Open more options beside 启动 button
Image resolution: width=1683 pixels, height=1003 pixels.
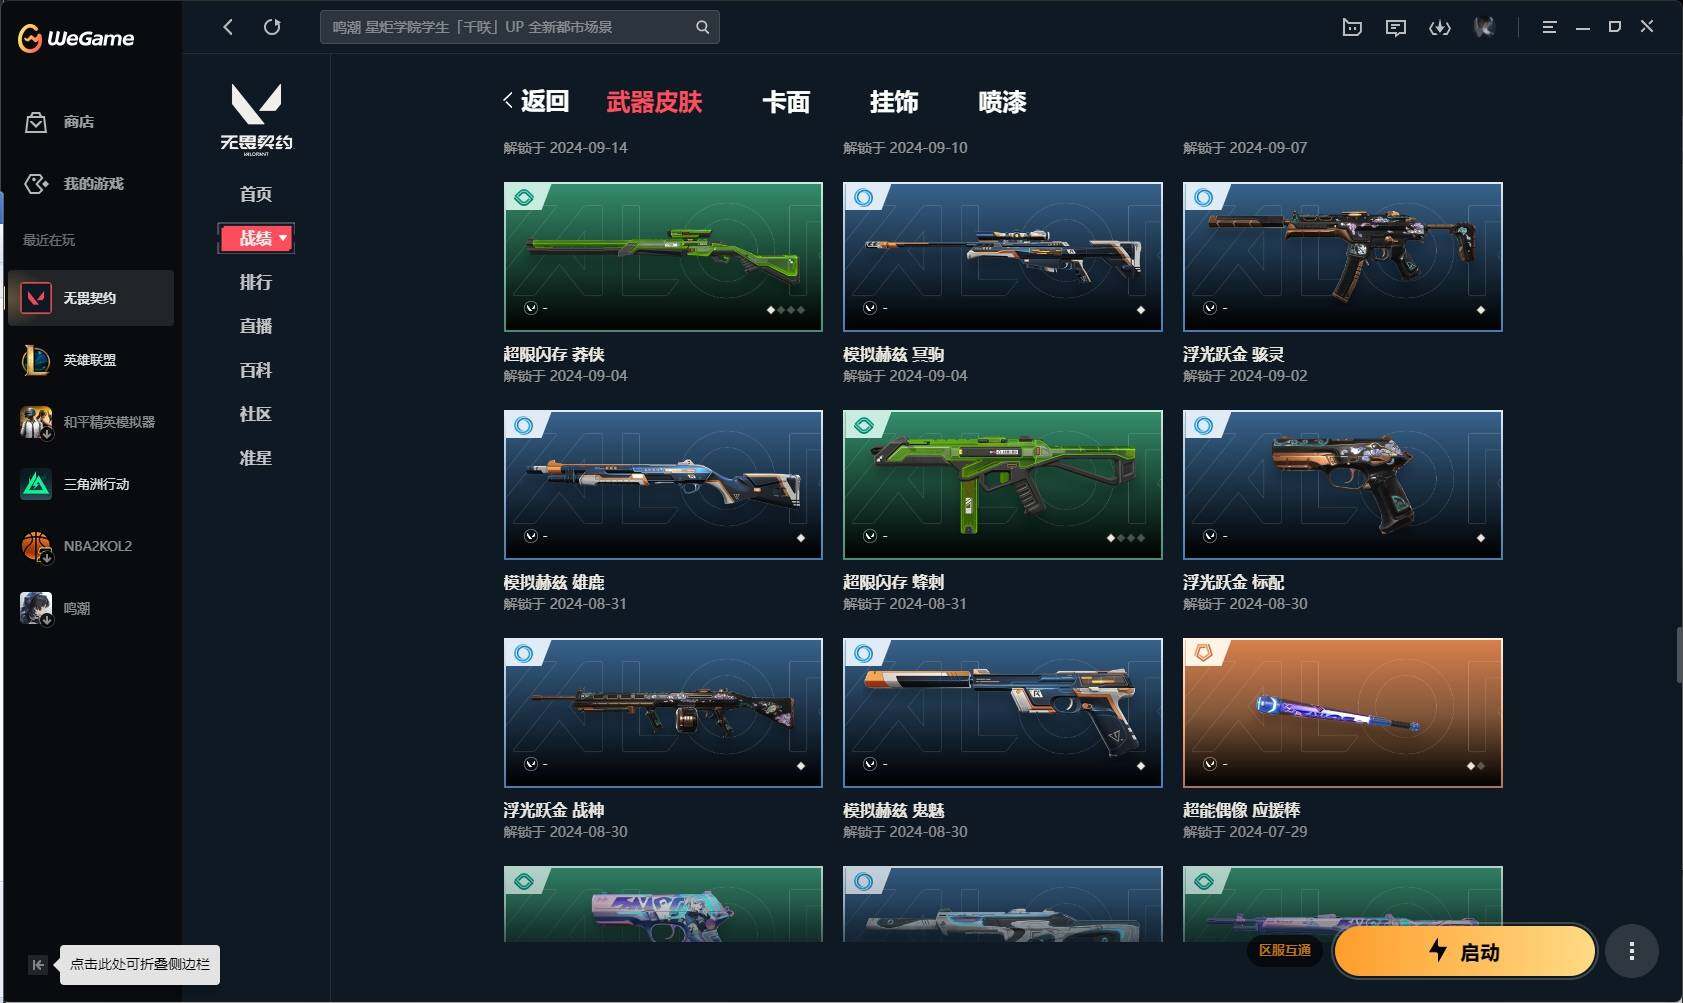1632,951
